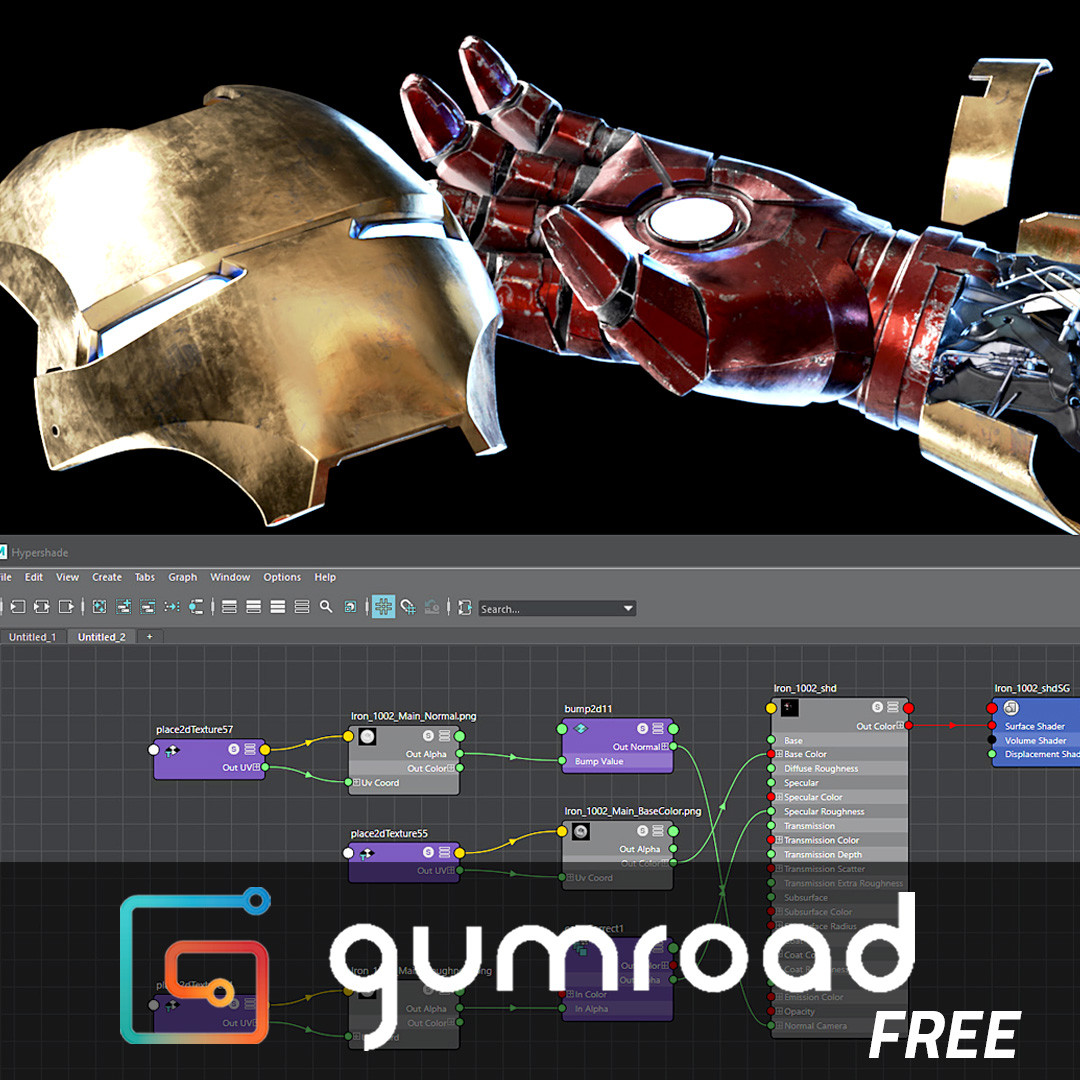Open the Search field dropdown arrow
The height and width of the screenshot is (1080, 1080).
tap(627, 608)
